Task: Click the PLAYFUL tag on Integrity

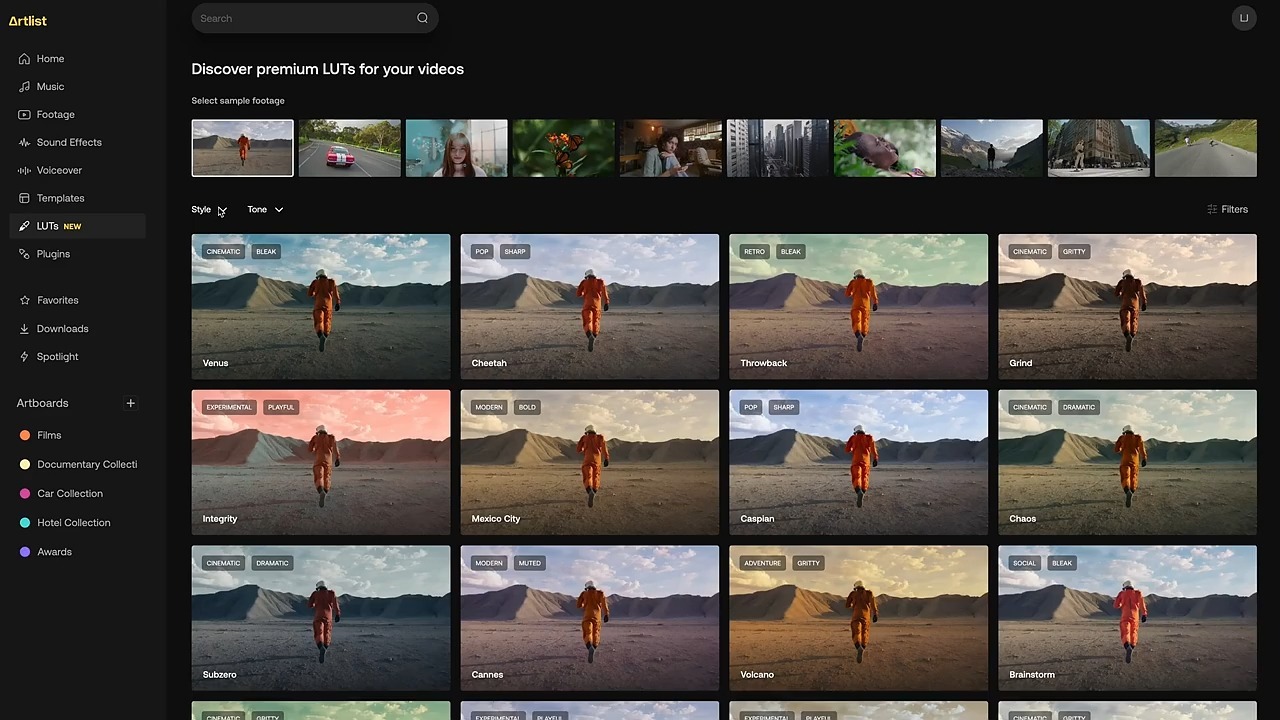Action: [281, 407]
